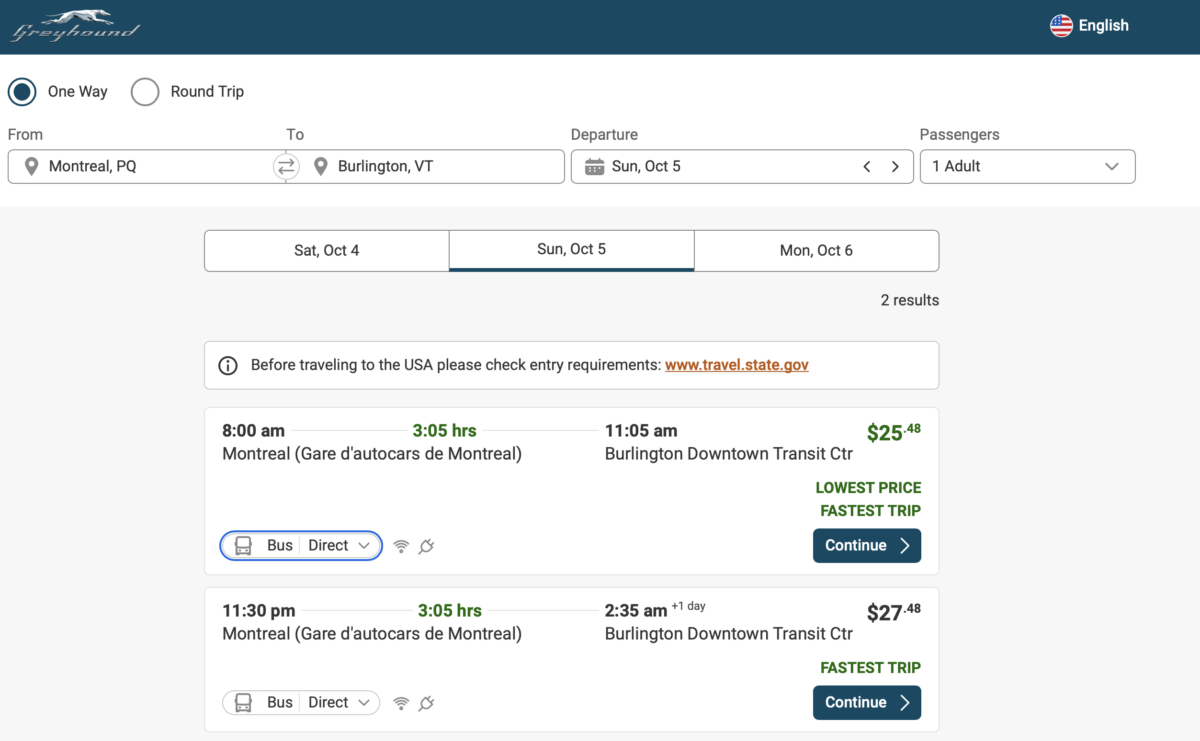
Task: Switch to the Mon, Oct 6 tab
Action: click(x=816, y=251)
